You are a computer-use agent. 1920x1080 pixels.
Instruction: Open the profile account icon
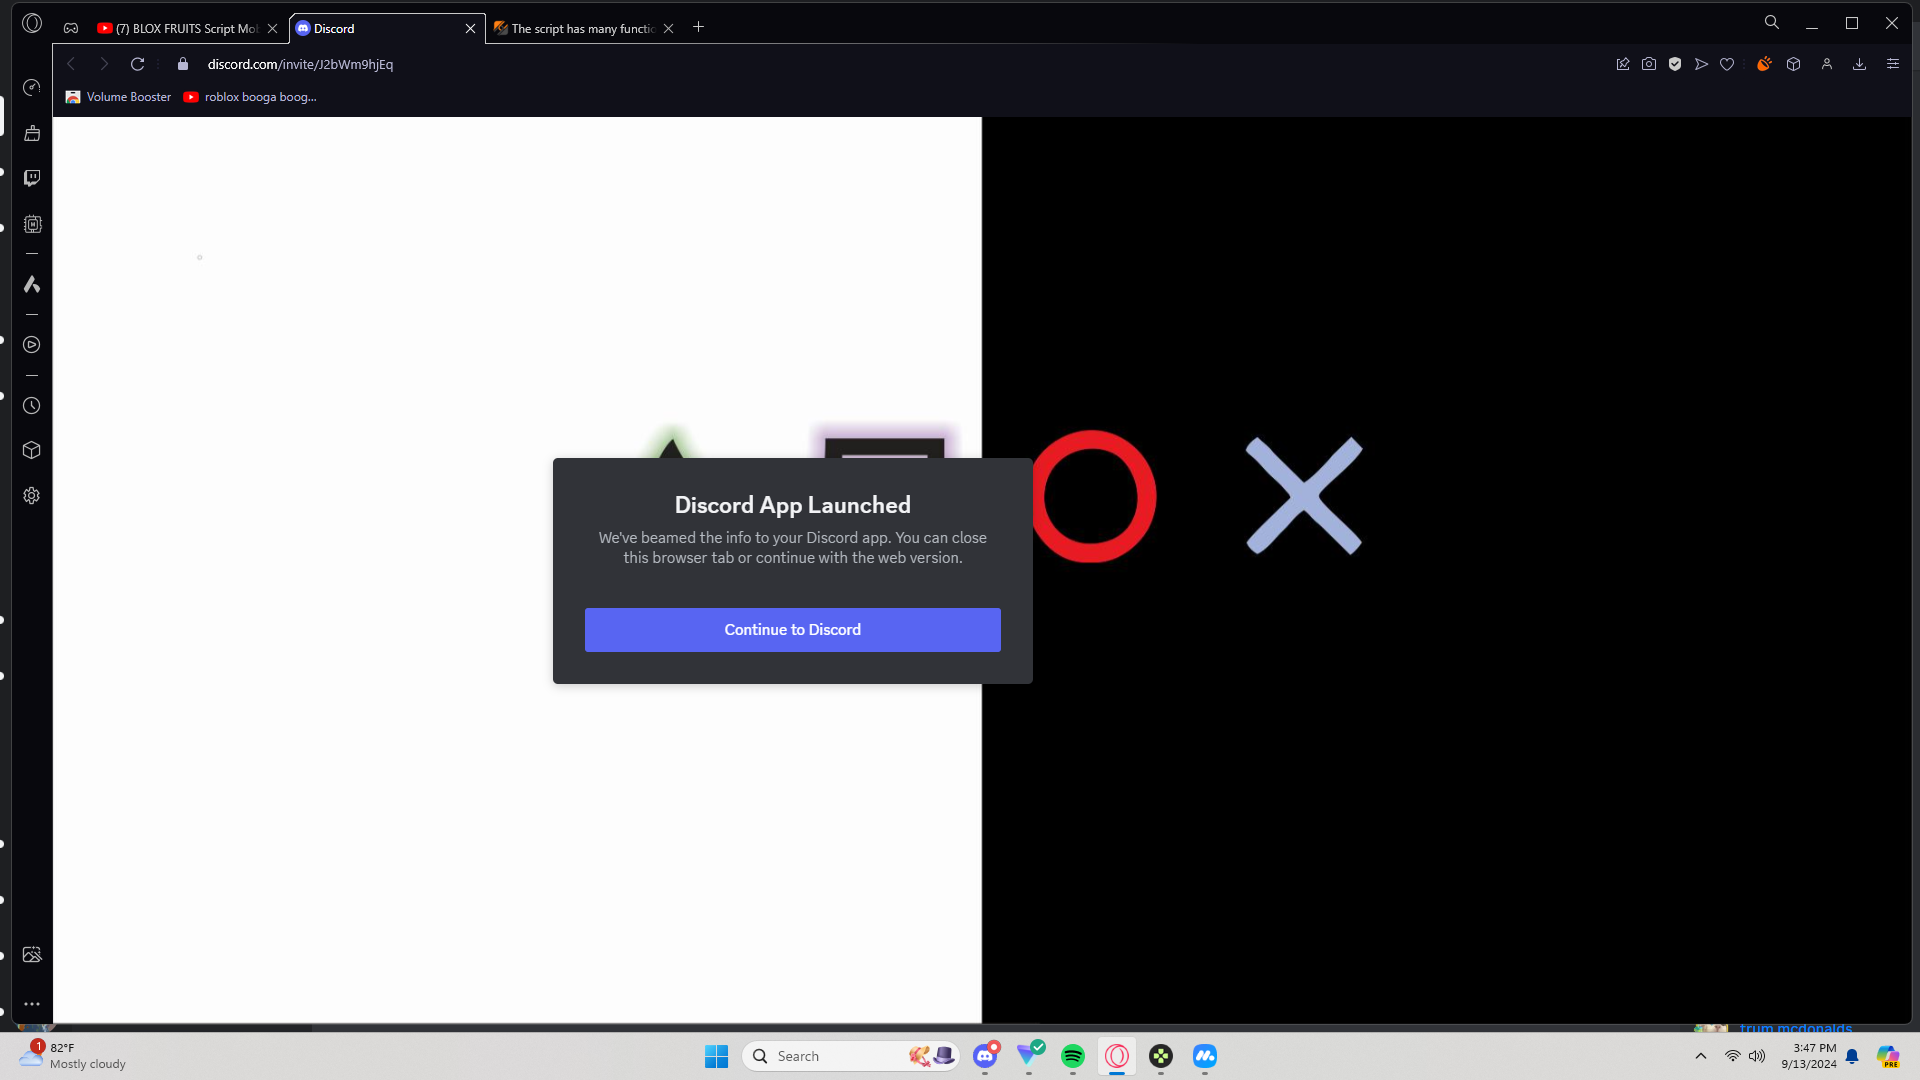pos(1827,64)
